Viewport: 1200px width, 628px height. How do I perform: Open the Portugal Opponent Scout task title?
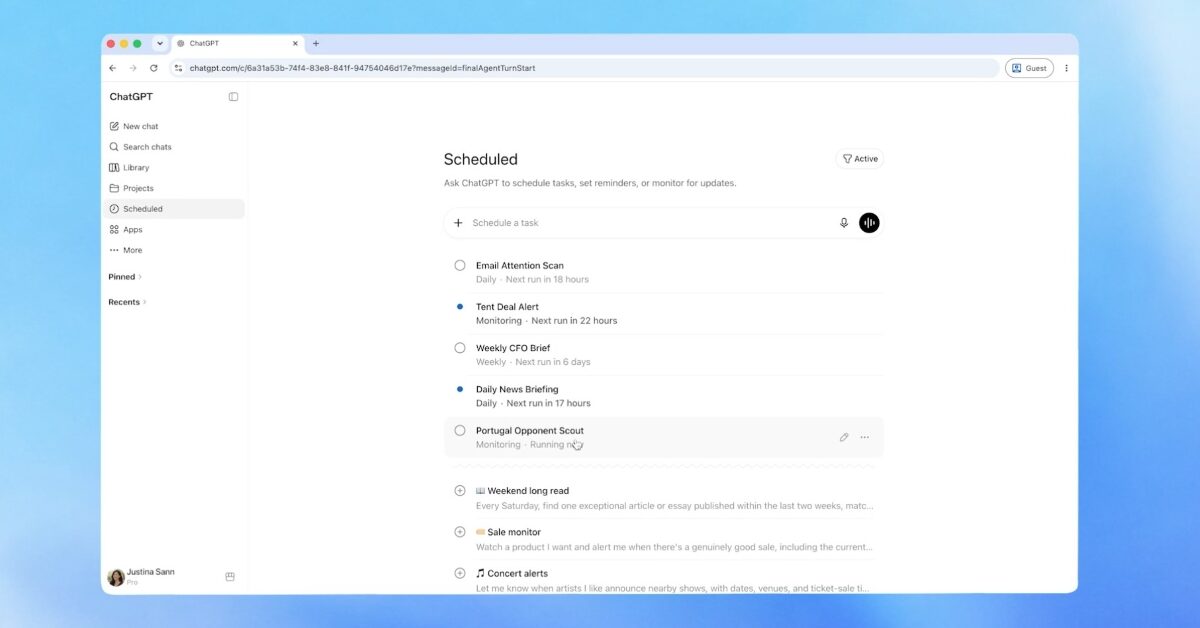[x=530, y=431]
